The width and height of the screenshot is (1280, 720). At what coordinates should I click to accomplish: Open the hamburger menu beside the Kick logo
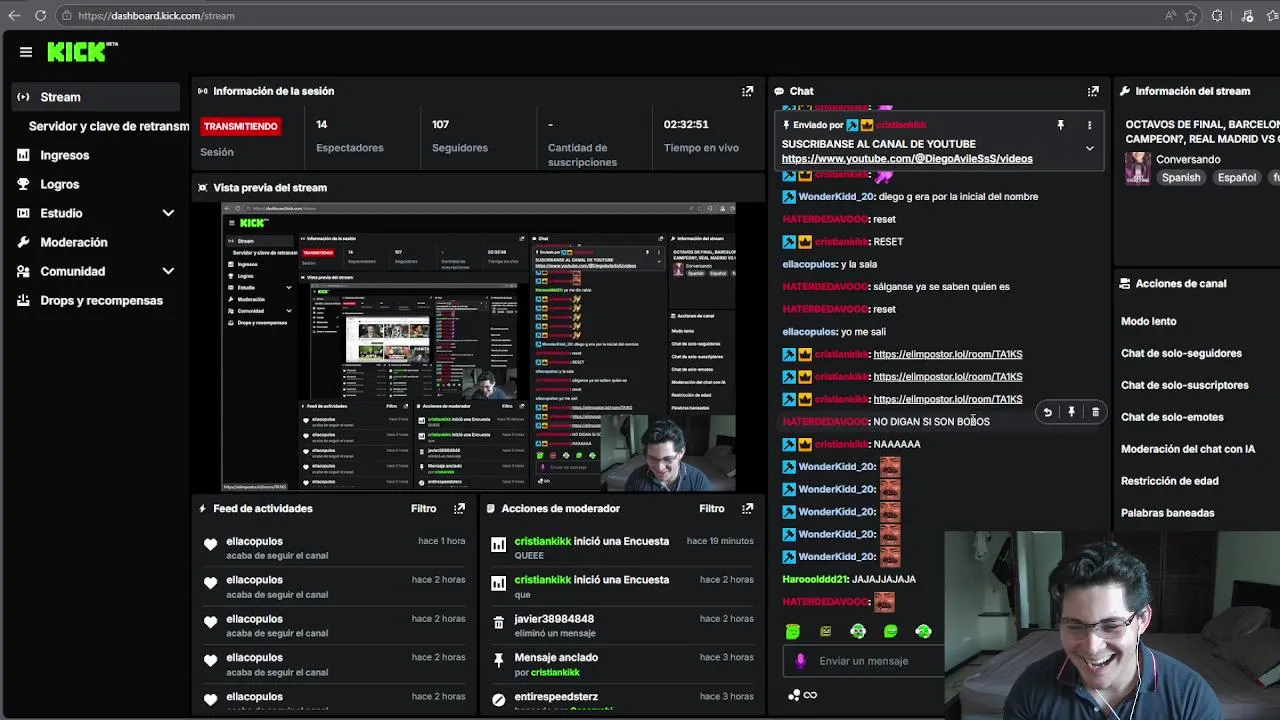[x=26, y=52]
